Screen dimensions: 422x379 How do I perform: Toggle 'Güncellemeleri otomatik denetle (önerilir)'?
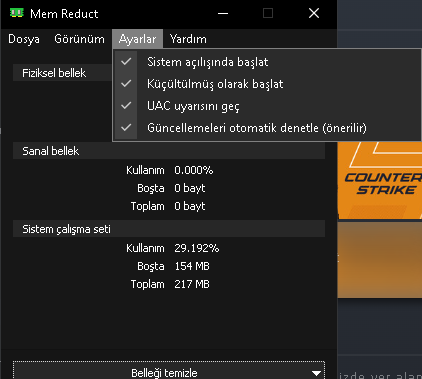(x=267, y=128)
